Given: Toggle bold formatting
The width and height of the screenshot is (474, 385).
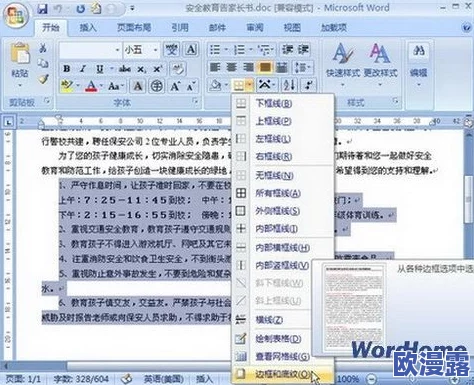Looking at the screenshot, I should [x=67, y=69].
